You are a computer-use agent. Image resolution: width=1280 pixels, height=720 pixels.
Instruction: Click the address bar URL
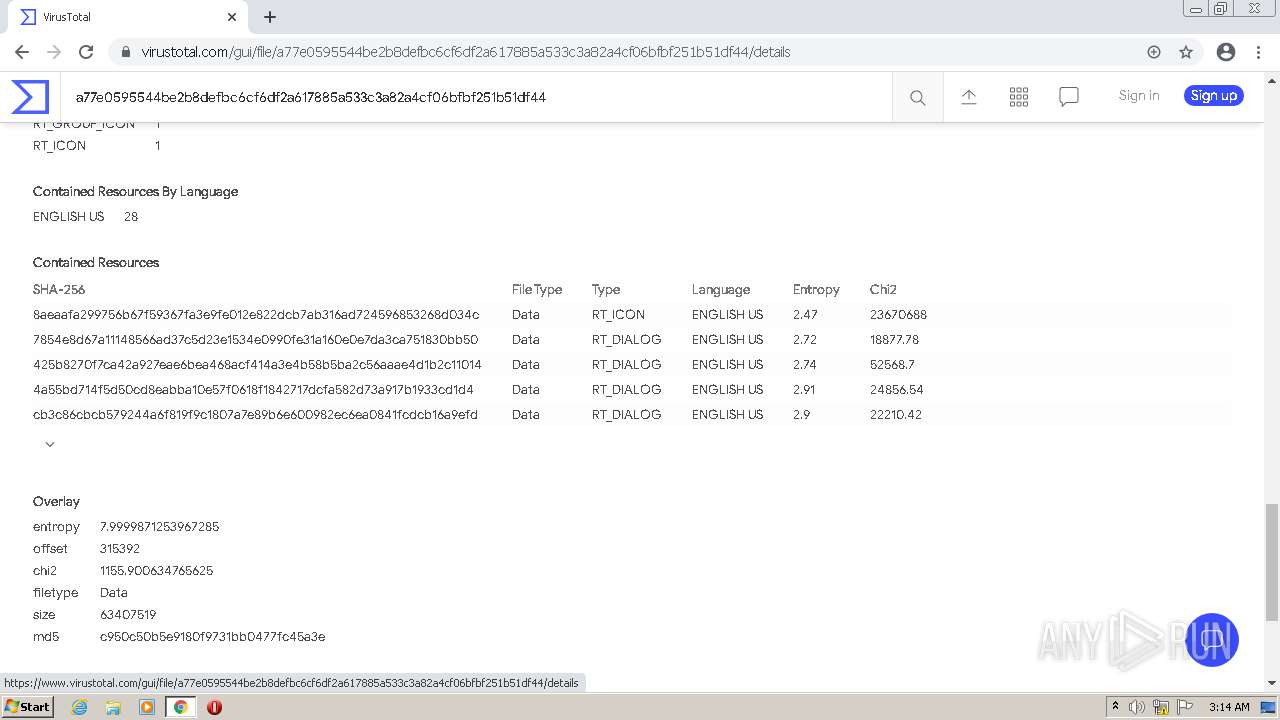pos(465,52)
